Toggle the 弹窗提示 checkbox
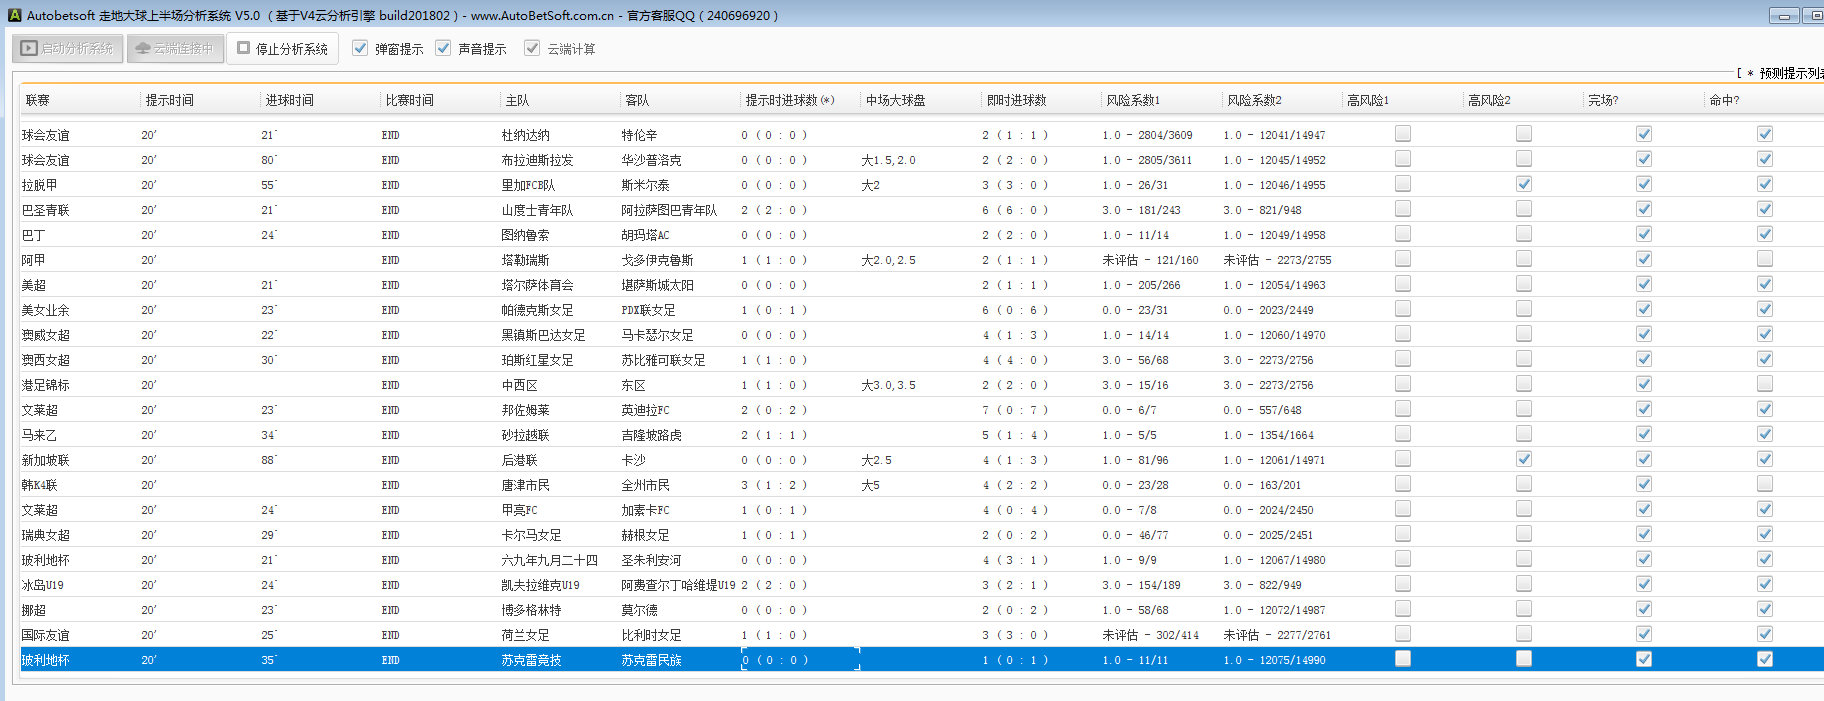 pyautogui.click(x=360, y=48)
